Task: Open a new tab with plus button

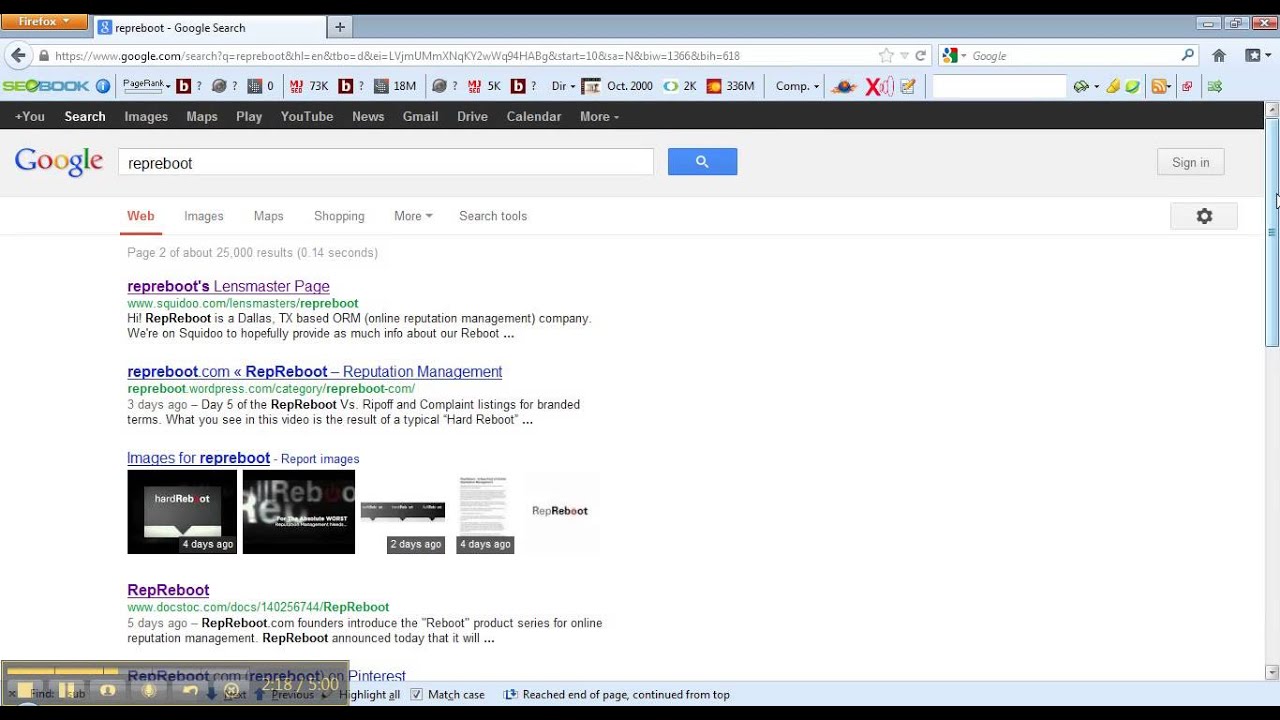Action: tap(339, 27)
